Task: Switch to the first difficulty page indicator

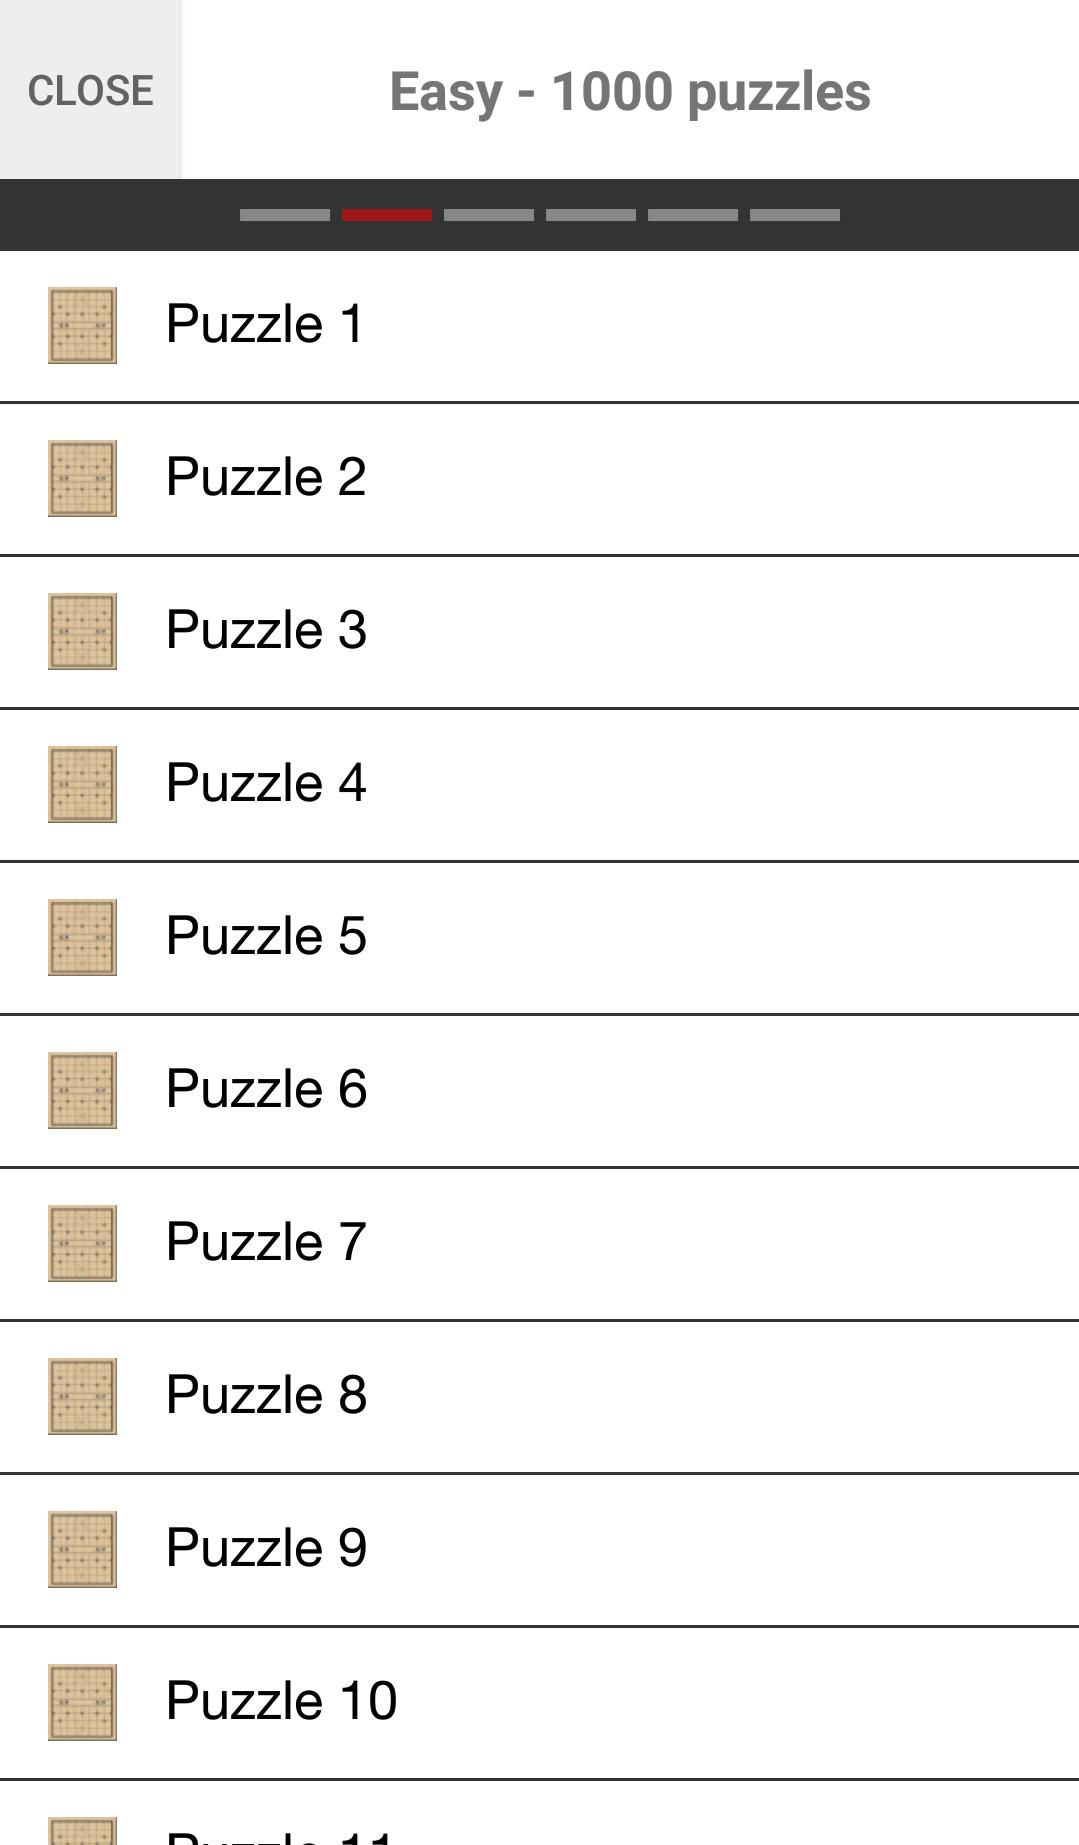Action: 285,215
